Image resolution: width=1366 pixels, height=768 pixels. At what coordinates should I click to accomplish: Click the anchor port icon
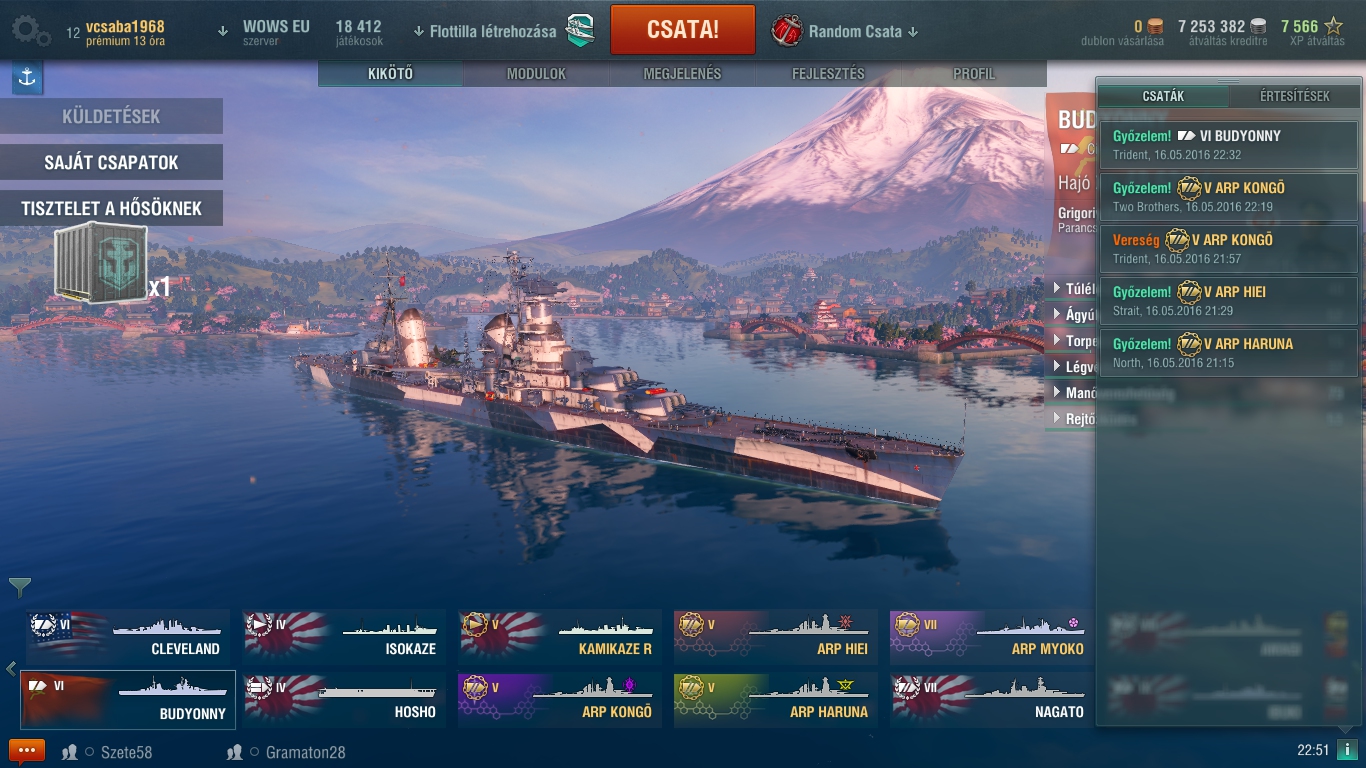point(27,78)
